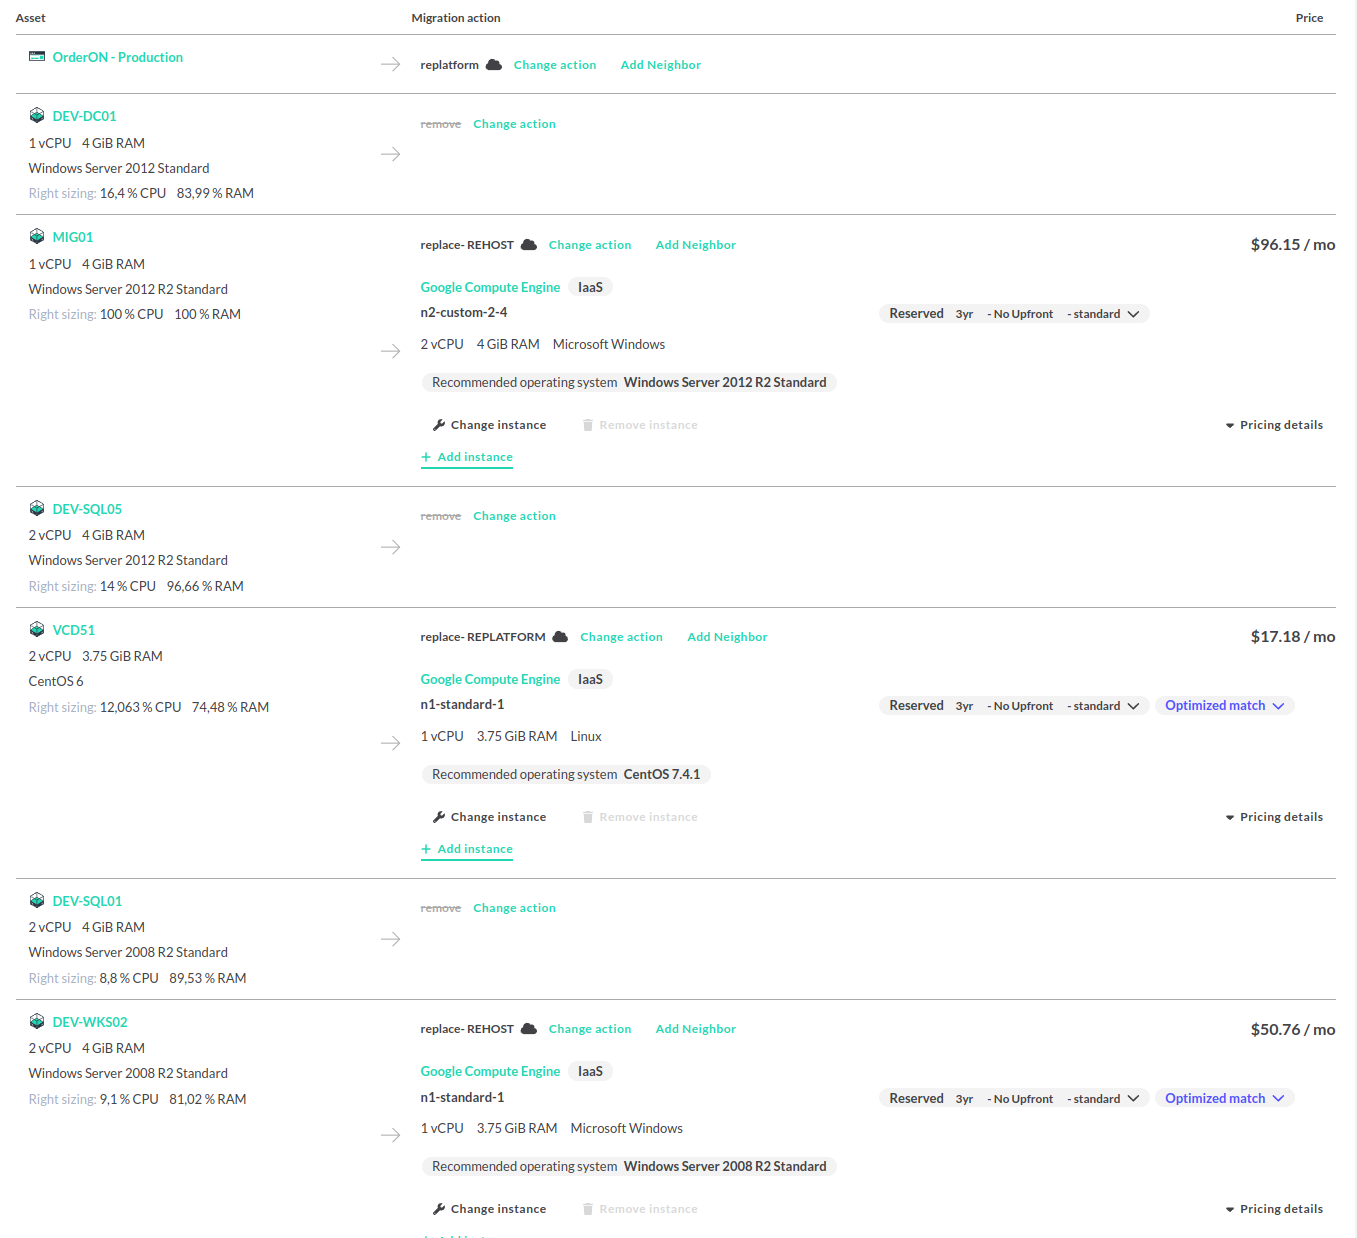Expand MIG01 Pricing details

[1274, 425]
